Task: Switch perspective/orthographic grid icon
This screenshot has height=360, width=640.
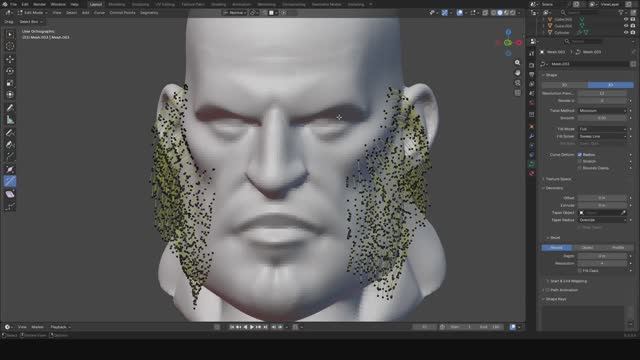Action: [517, 93]
